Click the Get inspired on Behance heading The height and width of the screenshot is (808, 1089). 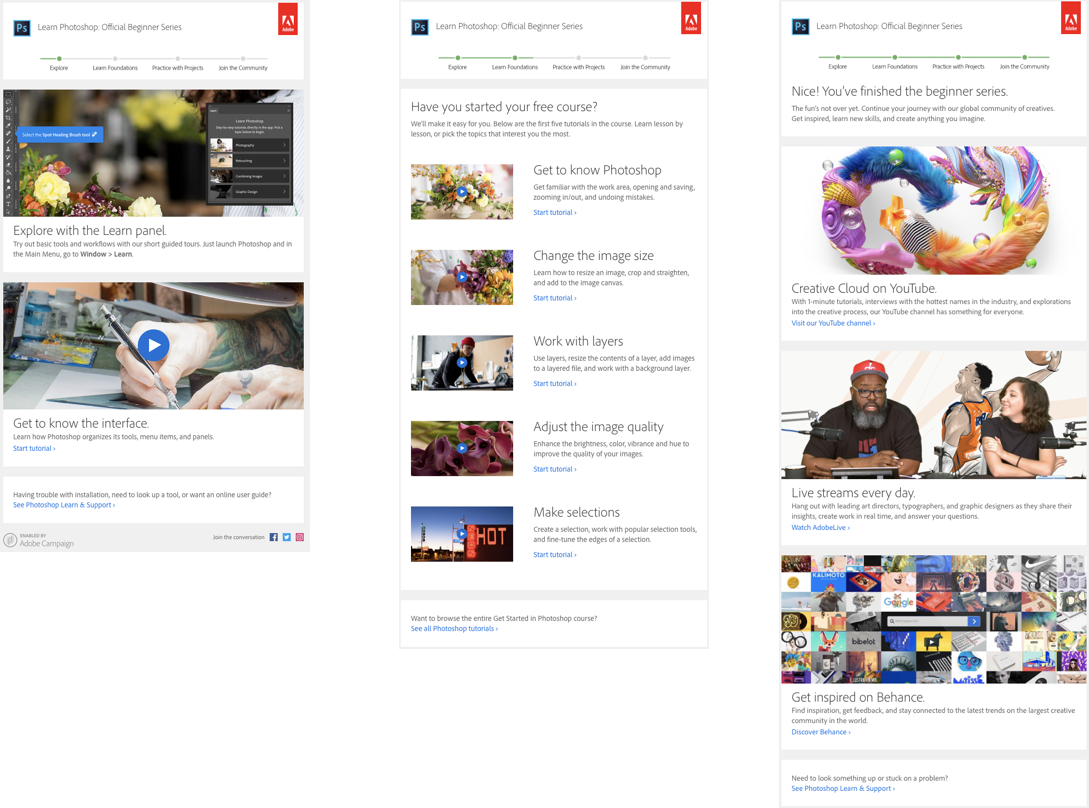(x=858, y=697)
